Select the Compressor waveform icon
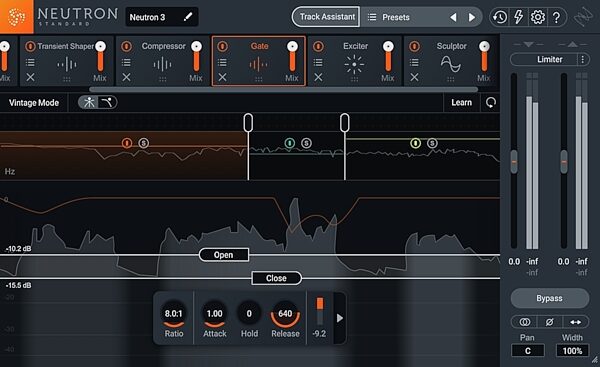Image resolution: width=600 pixels, height=367 pixels. coord(163,64)
